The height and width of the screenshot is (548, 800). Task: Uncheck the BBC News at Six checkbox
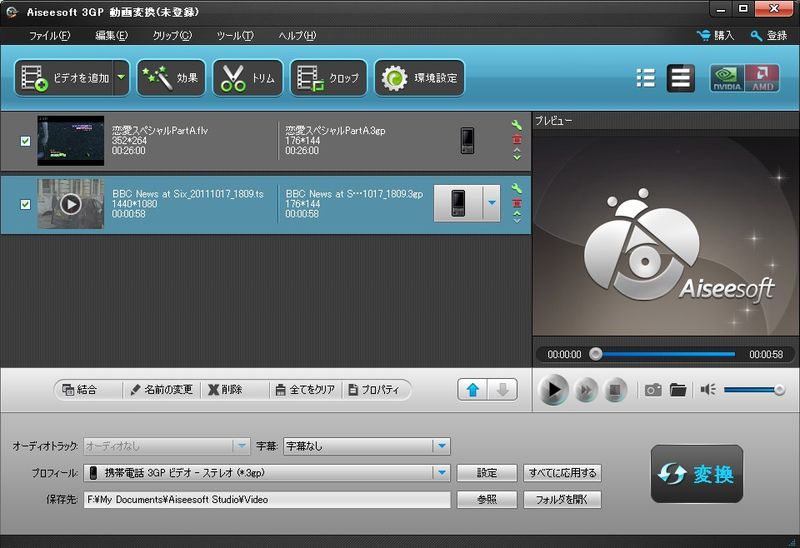tap(25, 204)
